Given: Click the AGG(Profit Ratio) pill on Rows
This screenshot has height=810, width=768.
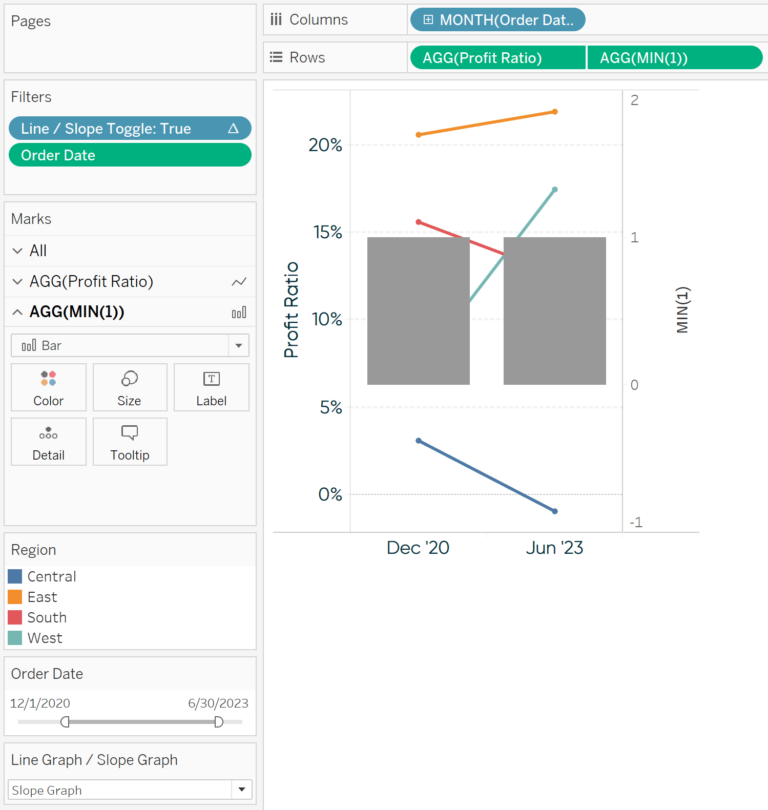Looking at the screenshot, I should click(x=497, y=57).
